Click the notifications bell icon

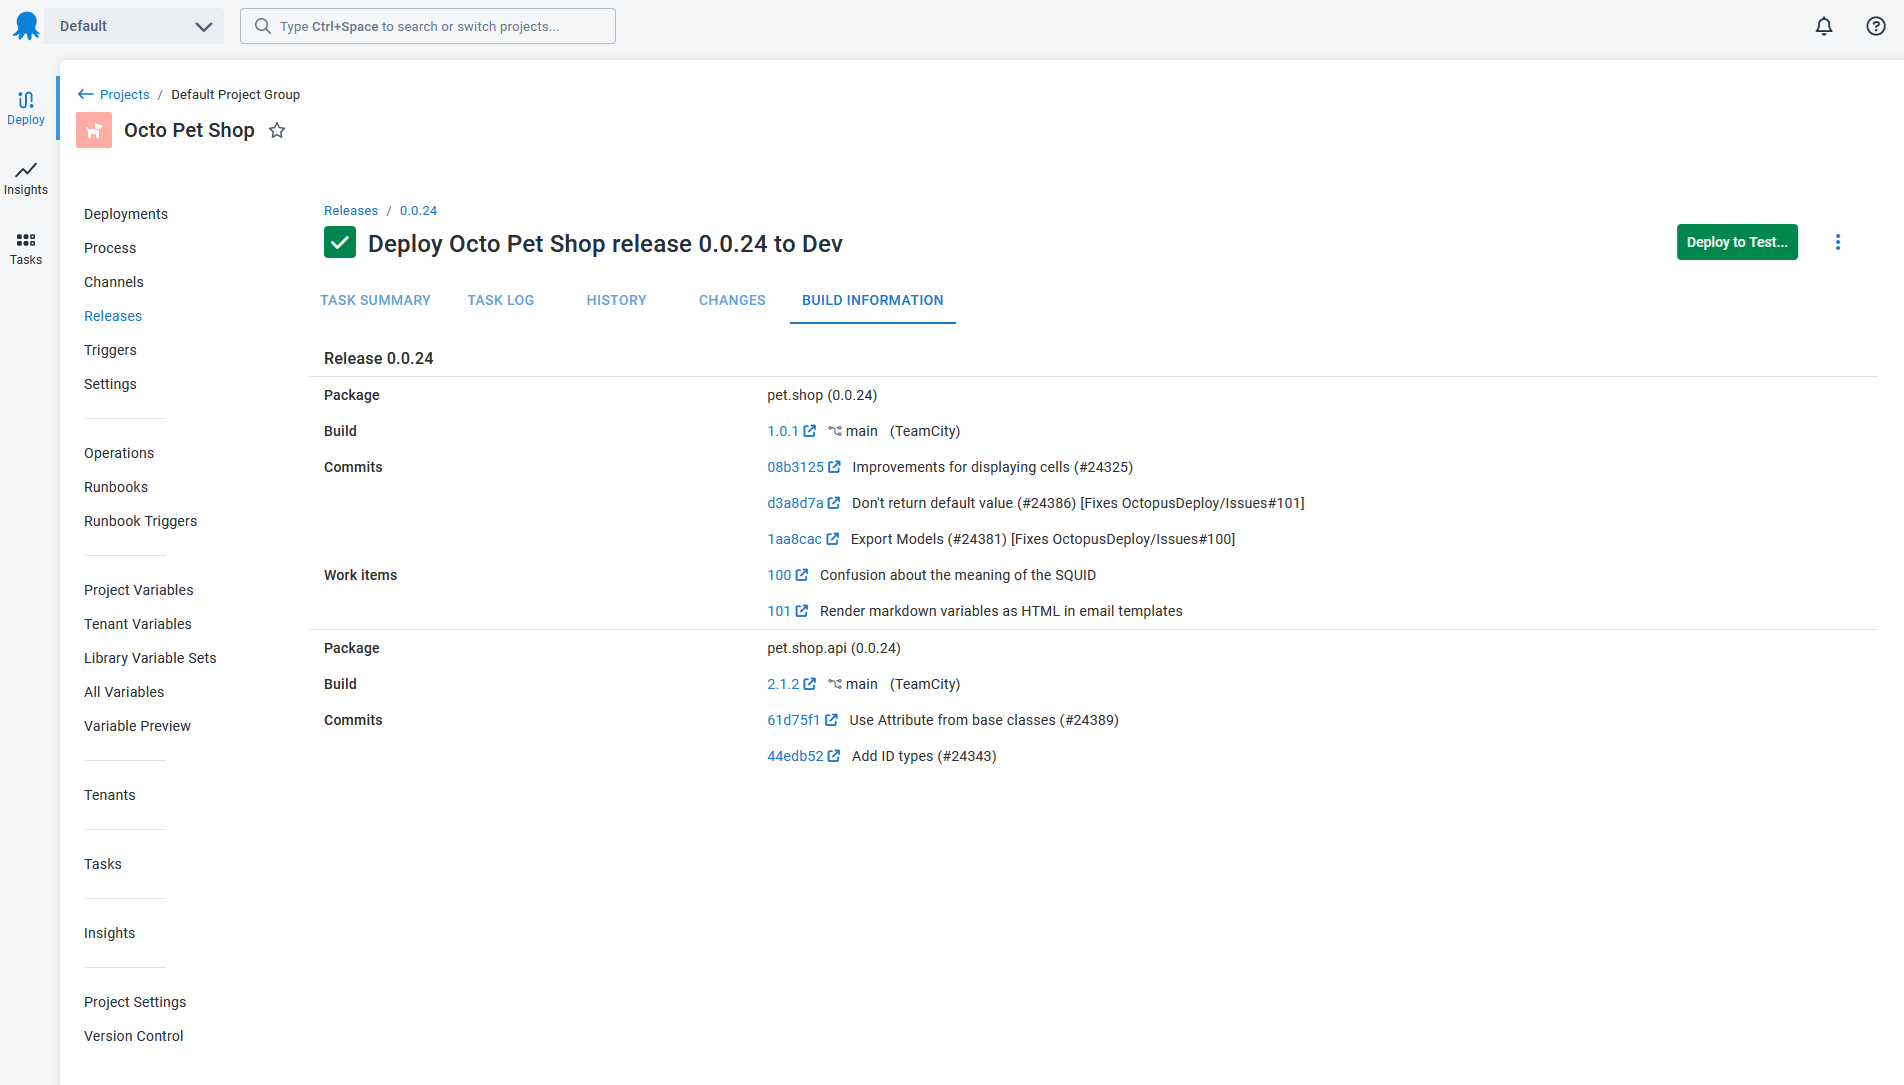(1824, 26)
